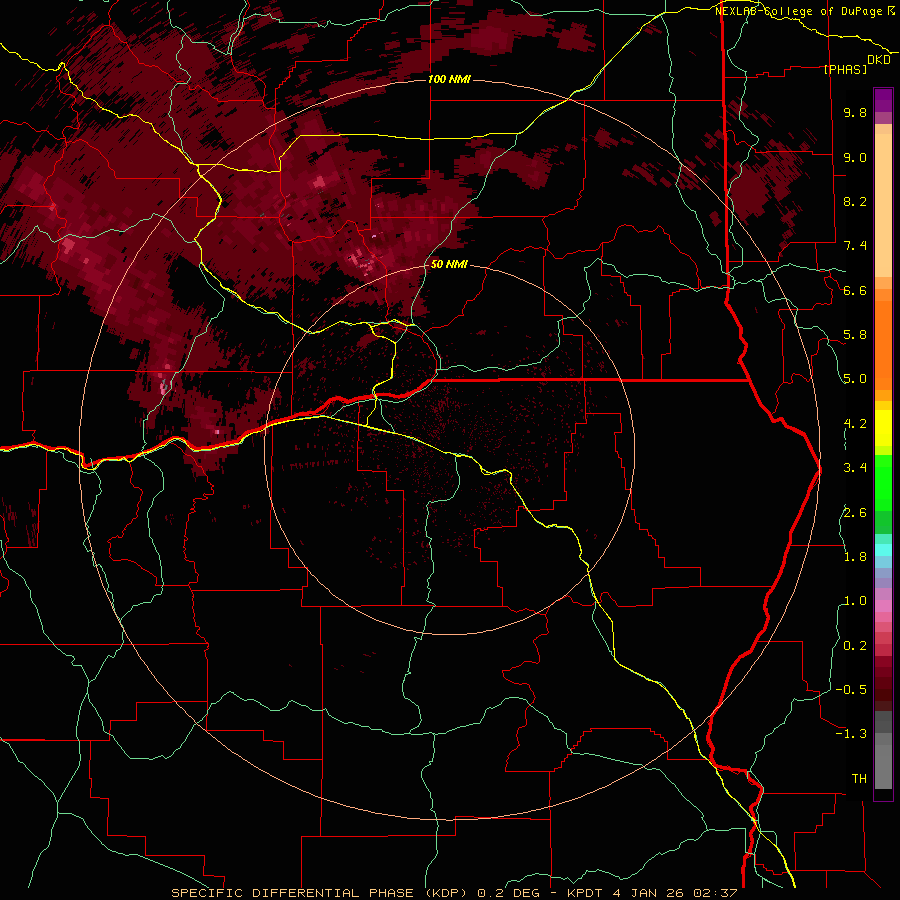Click the cyan segment of the color bar
900x900 pixels.
(x=883, y=550)
